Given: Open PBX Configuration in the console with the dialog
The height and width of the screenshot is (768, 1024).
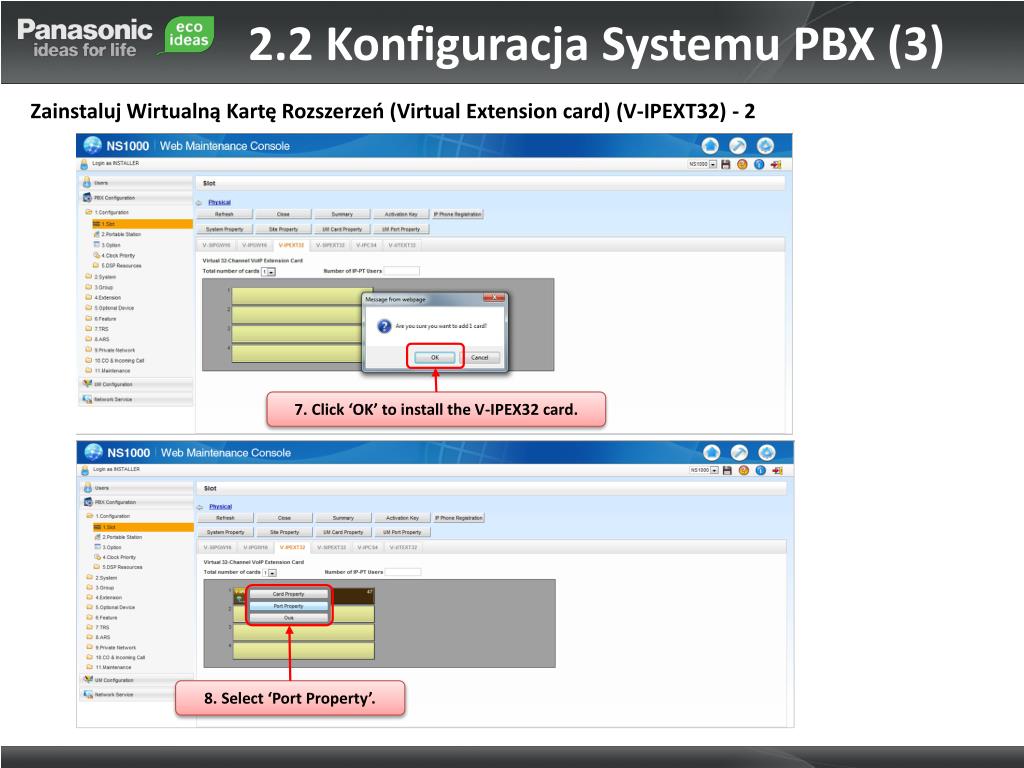Looking at the screenshot, I should coord(136,198).
